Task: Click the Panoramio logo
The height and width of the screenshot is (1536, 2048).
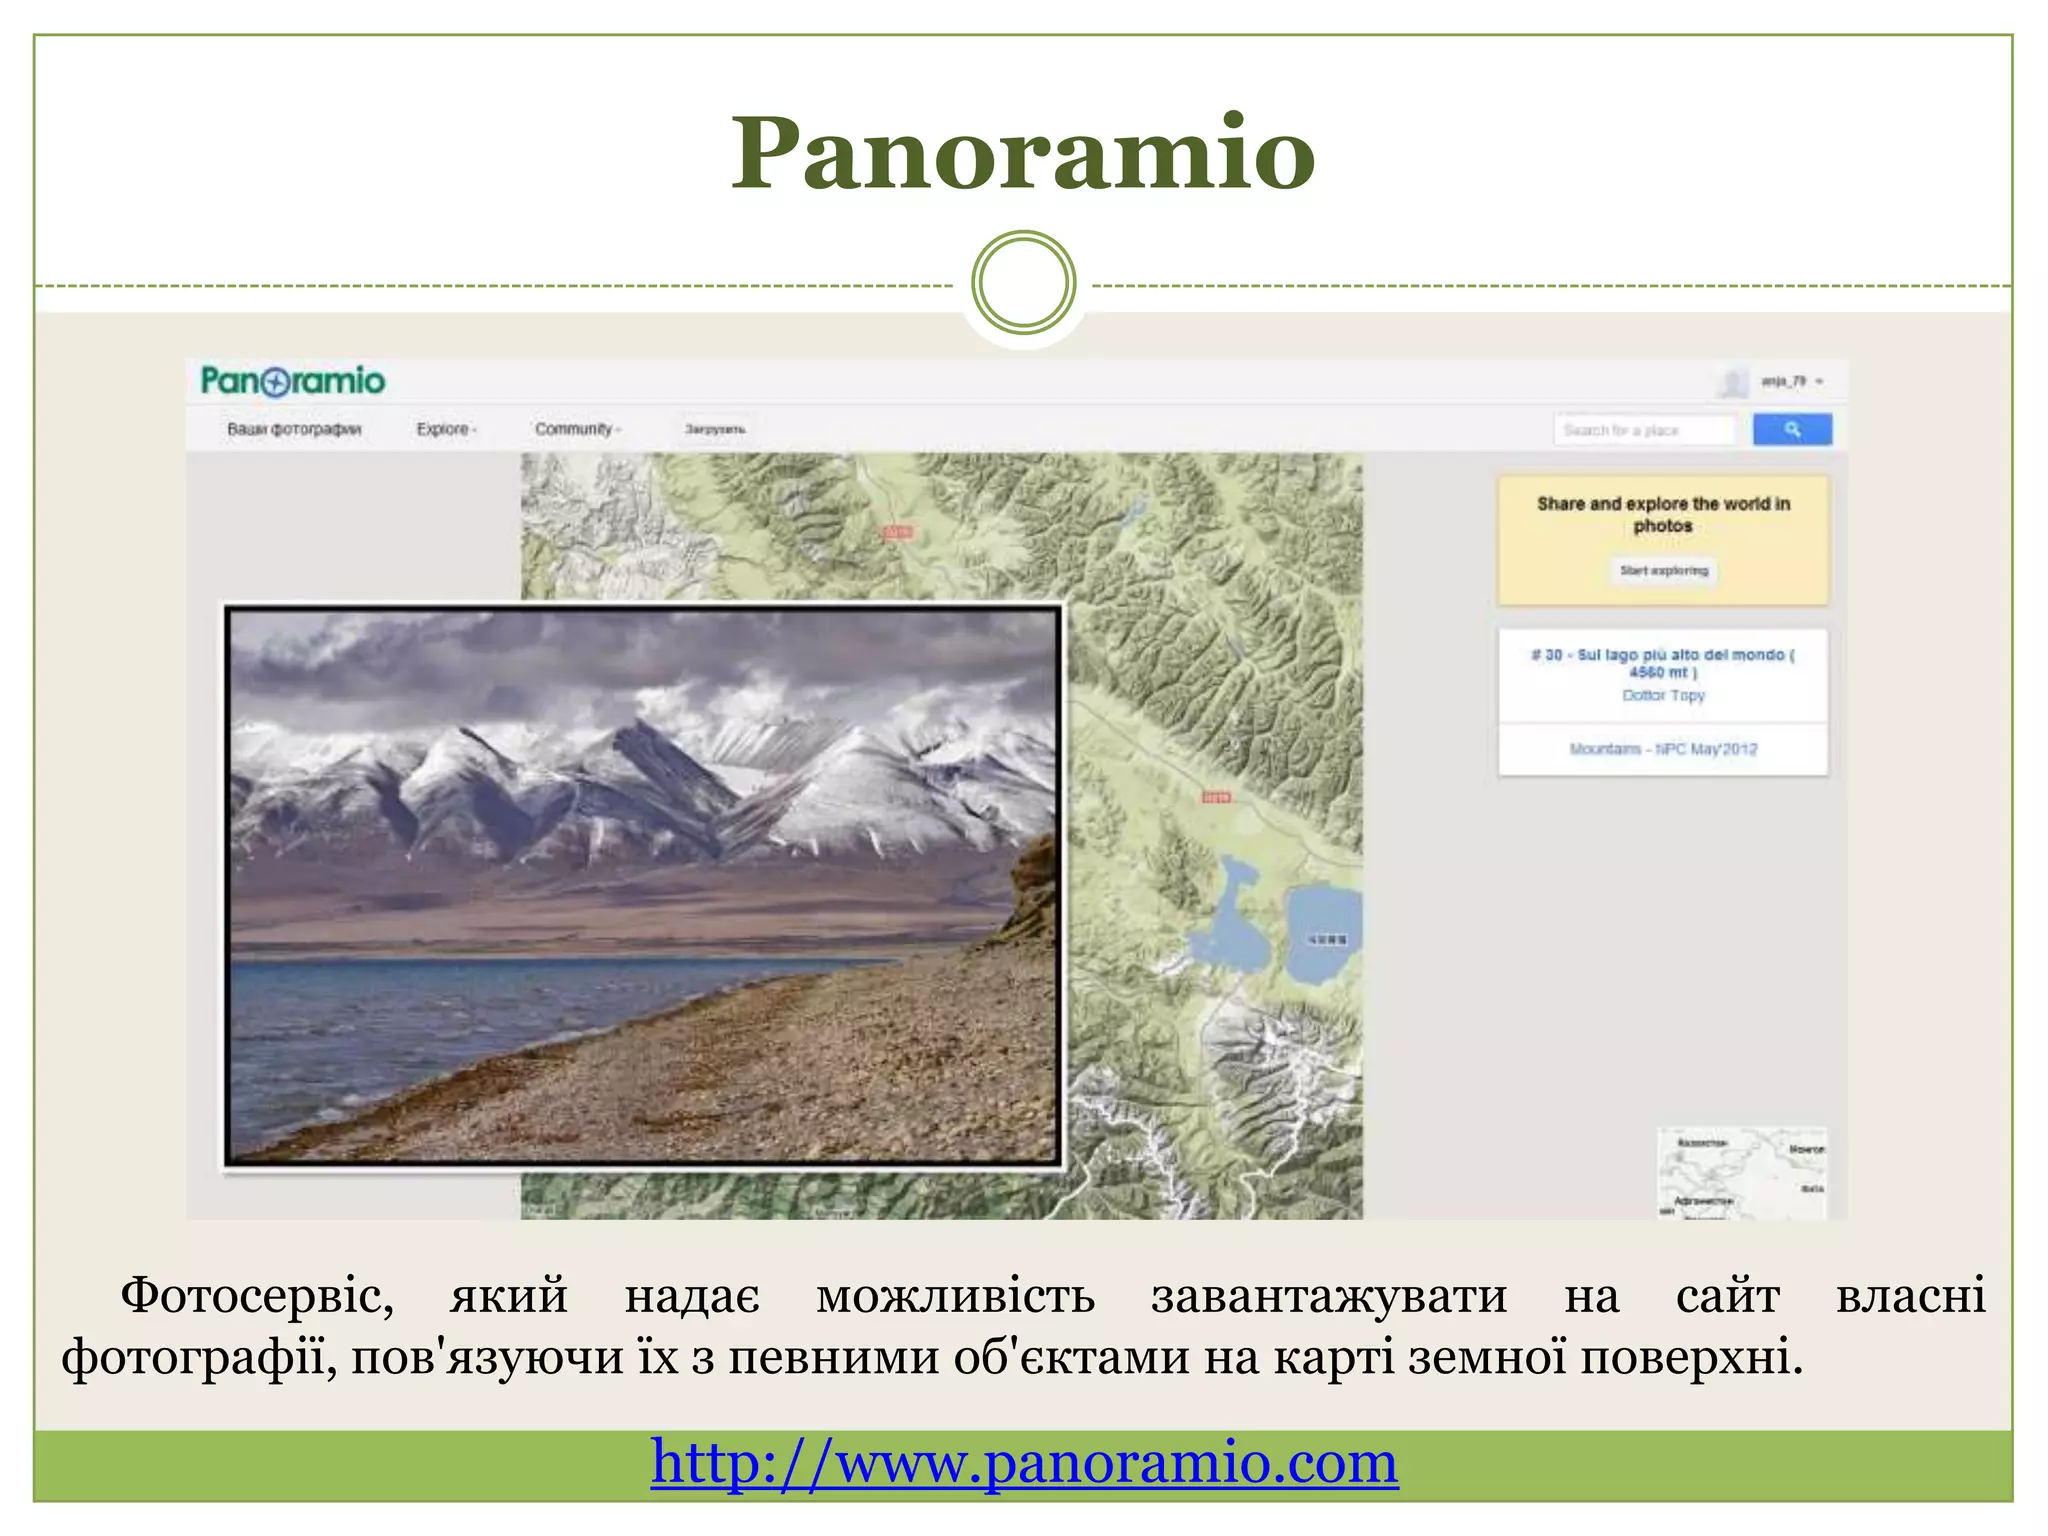Action: point(293,381)
